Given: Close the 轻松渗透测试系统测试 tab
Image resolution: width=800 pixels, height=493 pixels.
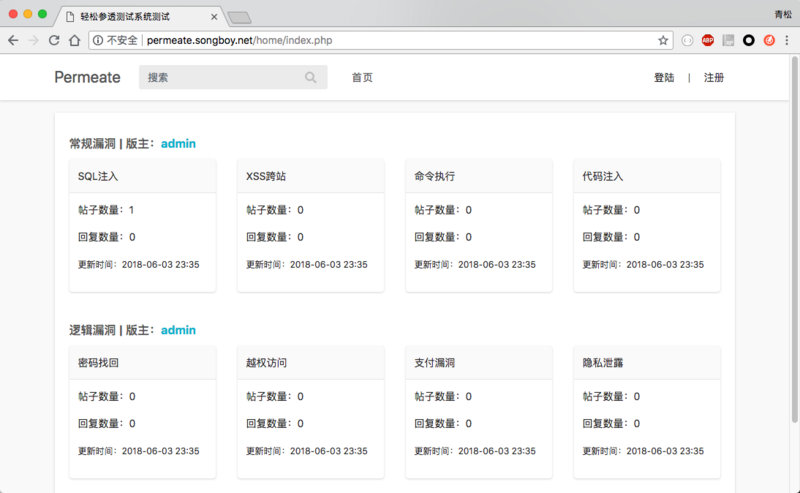Looking at the screenshot, I should tap(214, 17).
